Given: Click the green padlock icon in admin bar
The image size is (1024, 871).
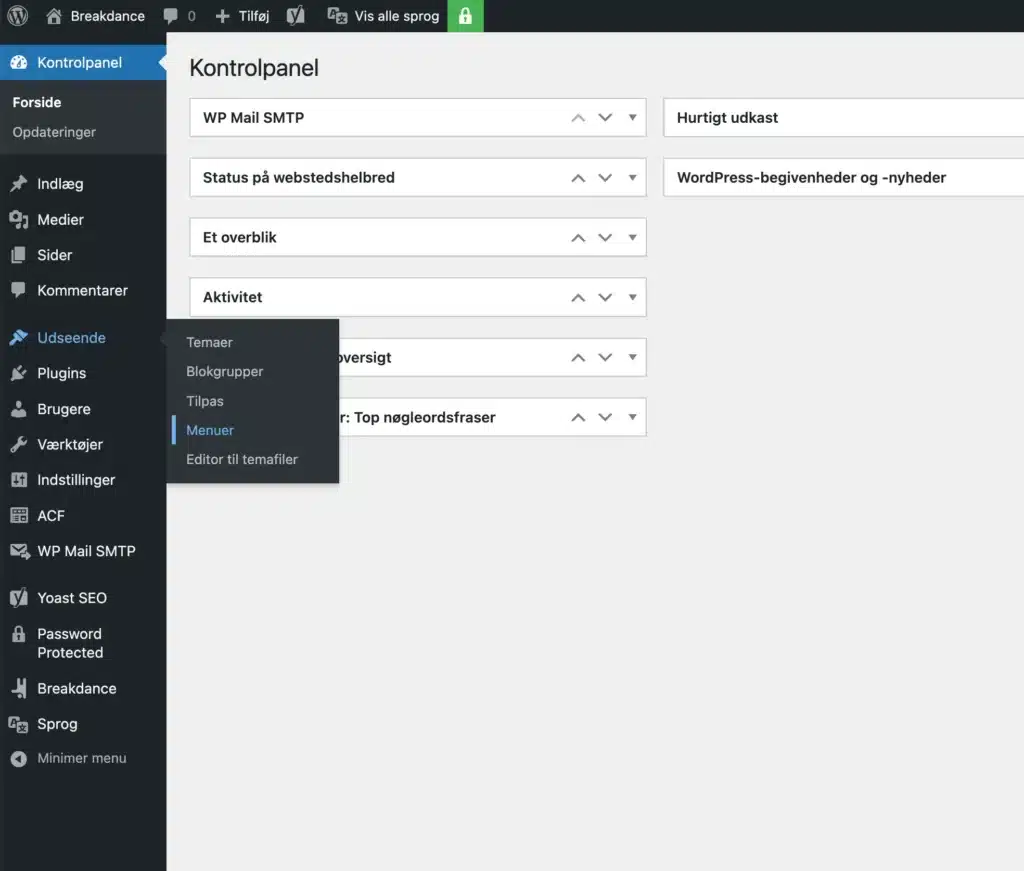Looking at the screenshot, I should (465, 16).
